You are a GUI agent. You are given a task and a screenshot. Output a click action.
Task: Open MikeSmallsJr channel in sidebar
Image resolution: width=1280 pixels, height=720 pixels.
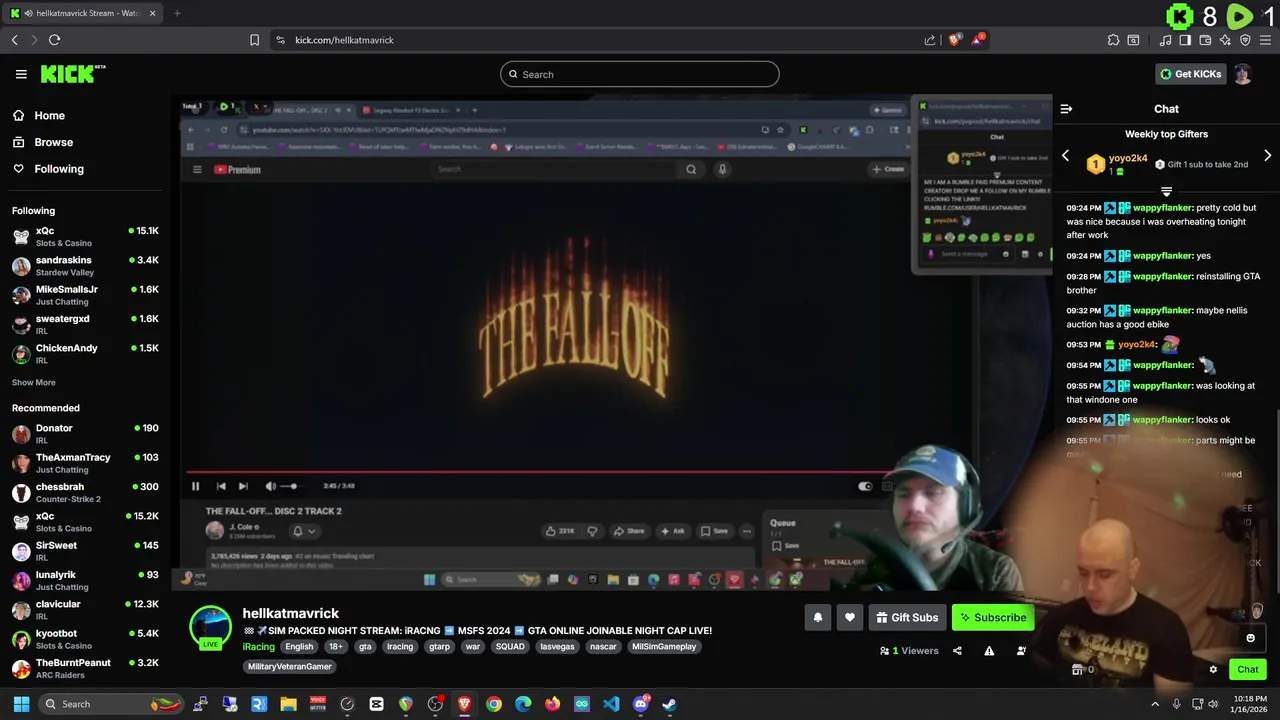pos(85,295)
